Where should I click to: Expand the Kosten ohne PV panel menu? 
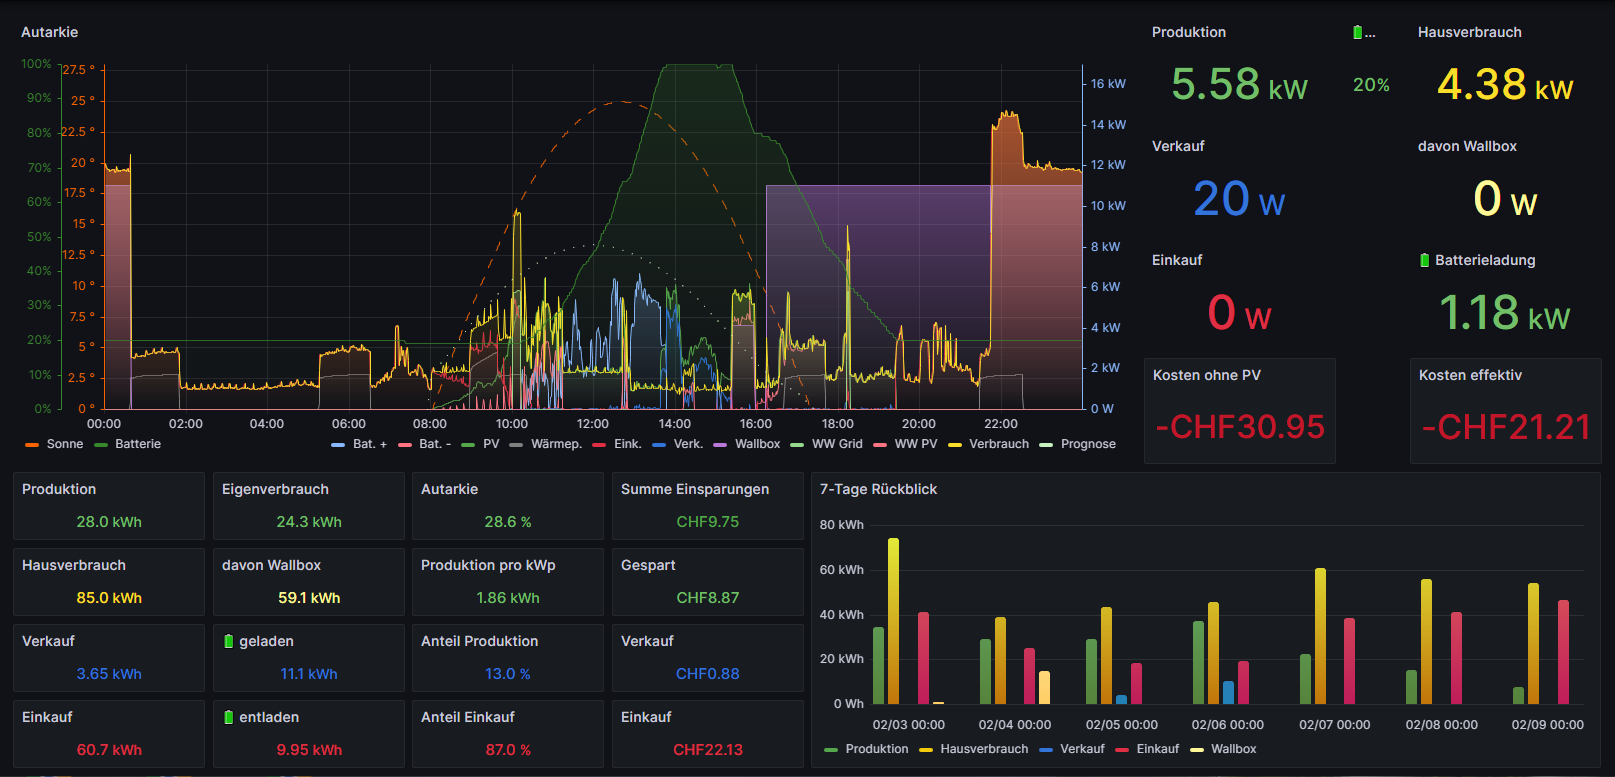1206,375
